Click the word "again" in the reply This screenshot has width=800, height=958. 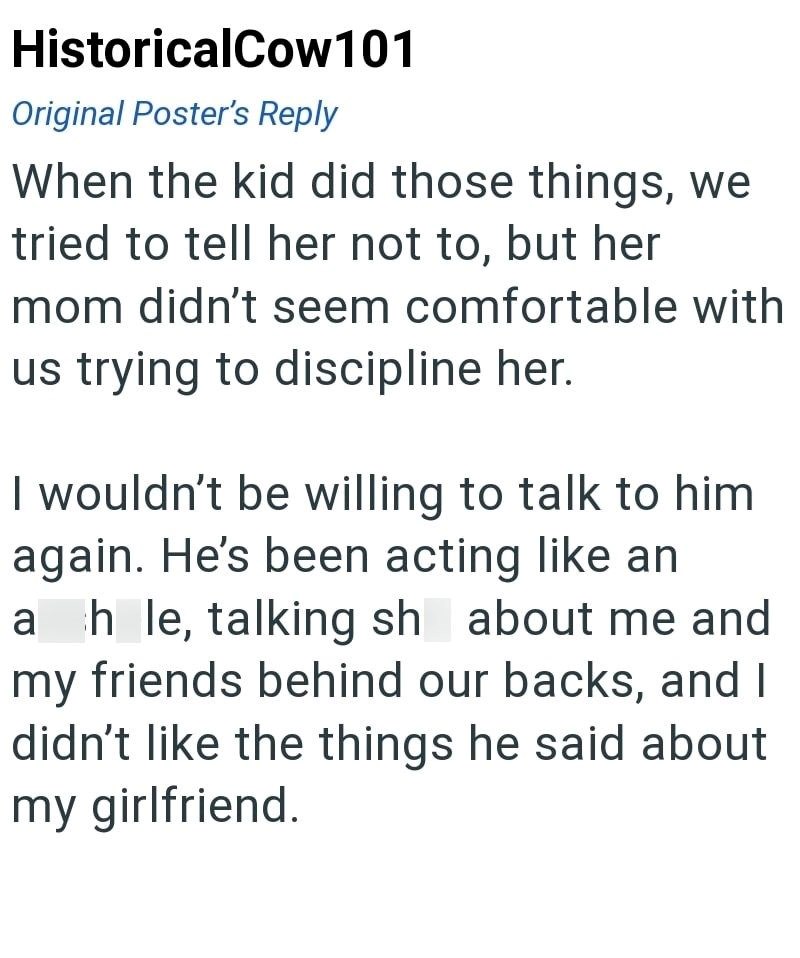75,557
